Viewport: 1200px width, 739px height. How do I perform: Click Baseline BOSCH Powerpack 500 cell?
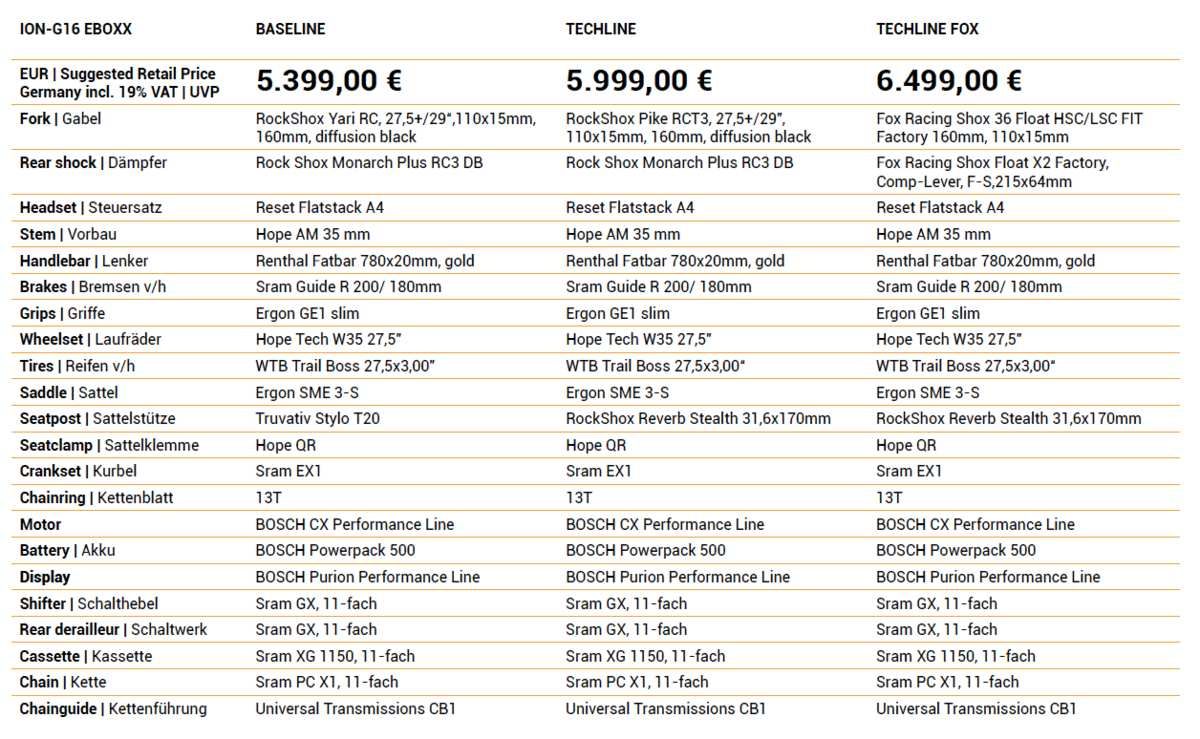point(335,550)
